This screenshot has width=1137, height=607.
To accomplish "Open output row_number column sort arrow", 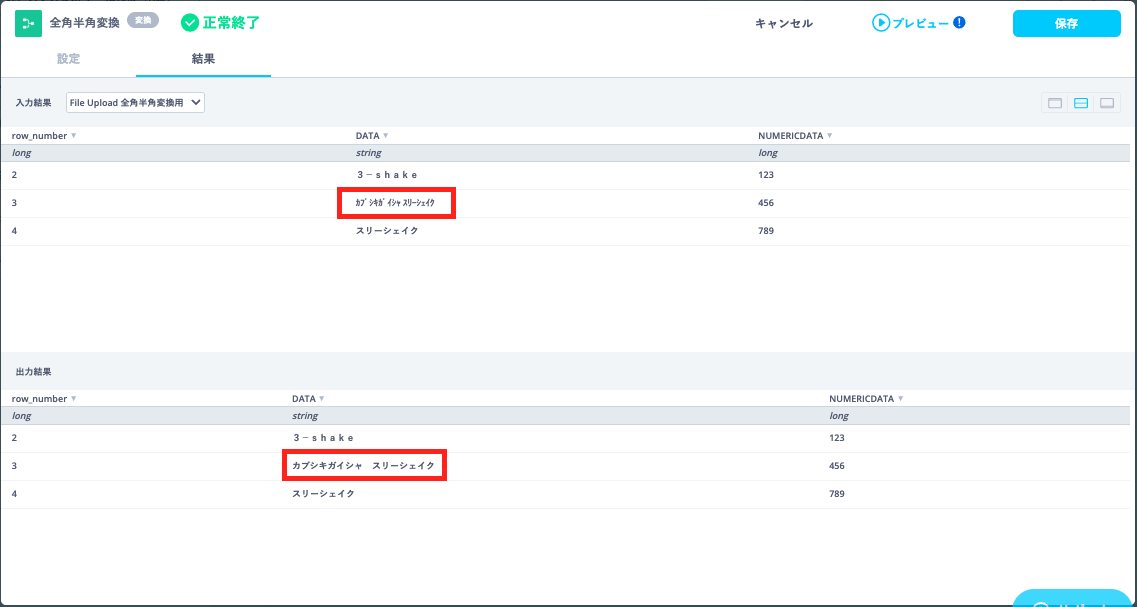I will 74,399.
